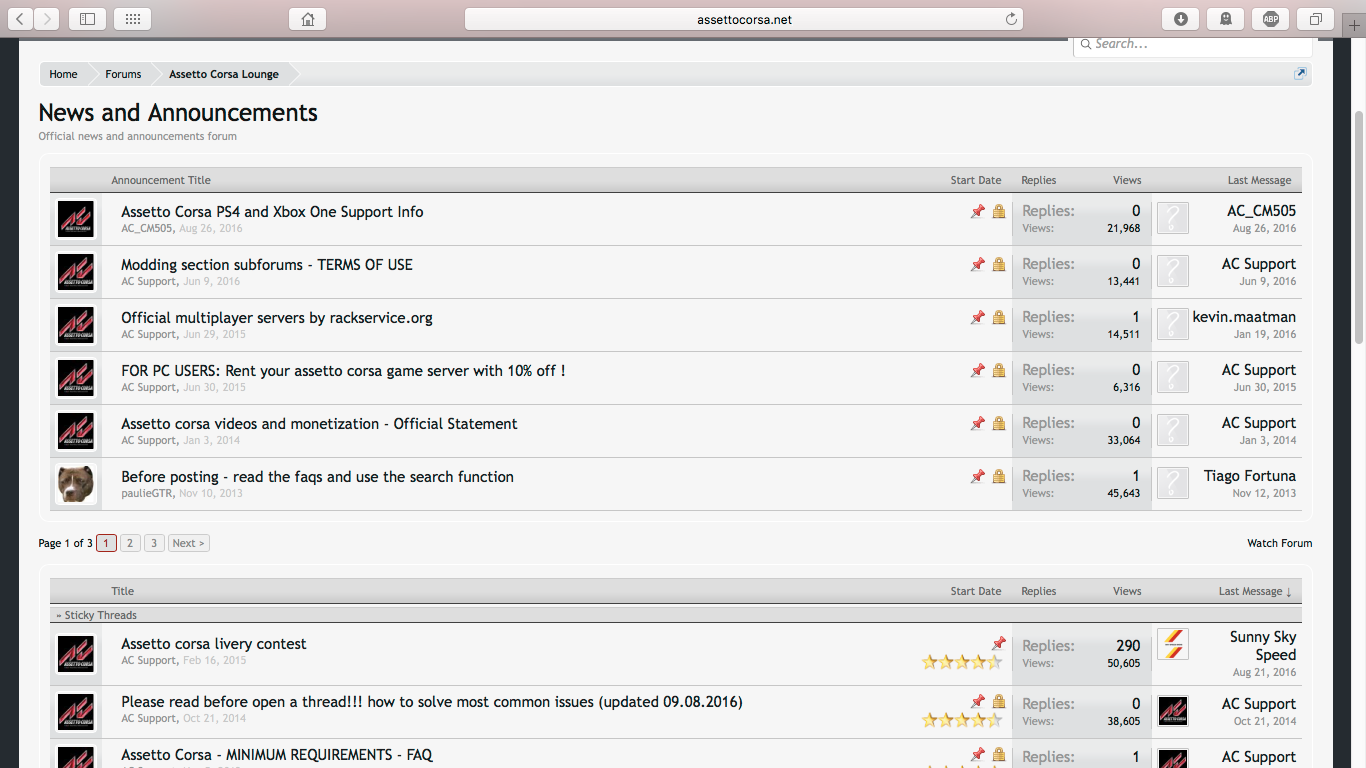Open 'Please read before open a thread!!!' thread
This screenshot has height=768, width=1366.
432,702
